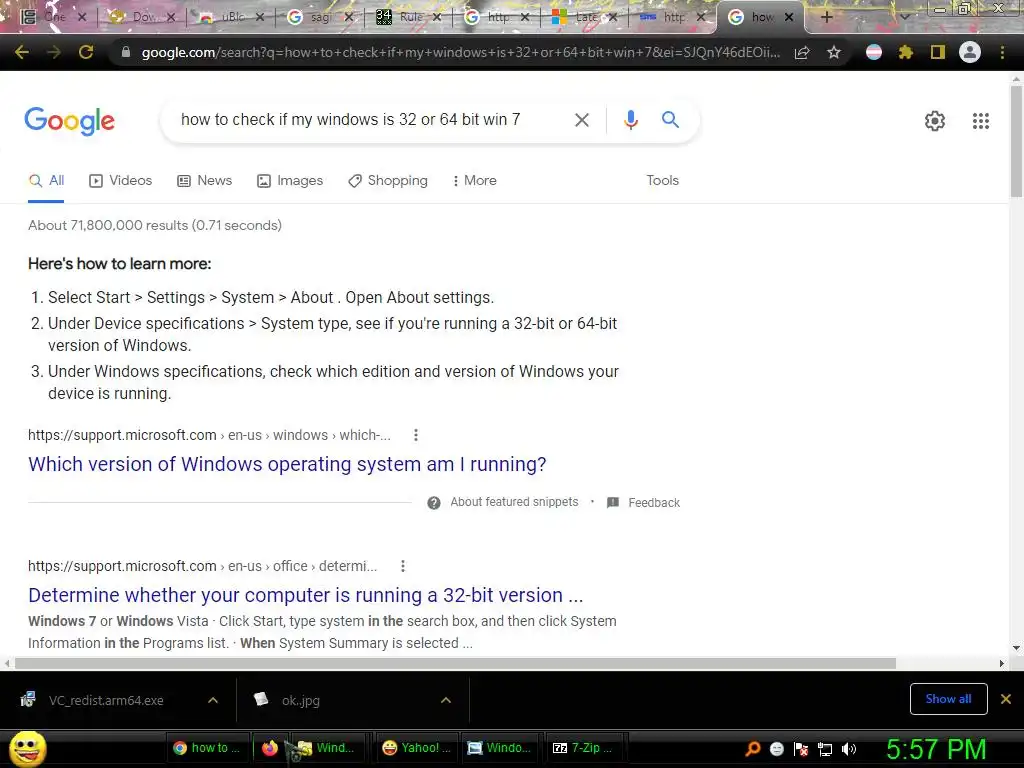Open the Google apps grid
Viewport: 1024px width, 768px height.
pos(980,121)
